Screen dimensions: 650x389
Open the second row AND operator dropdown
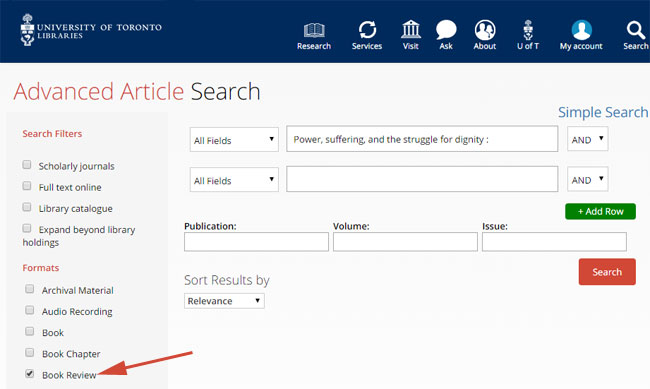587,179
